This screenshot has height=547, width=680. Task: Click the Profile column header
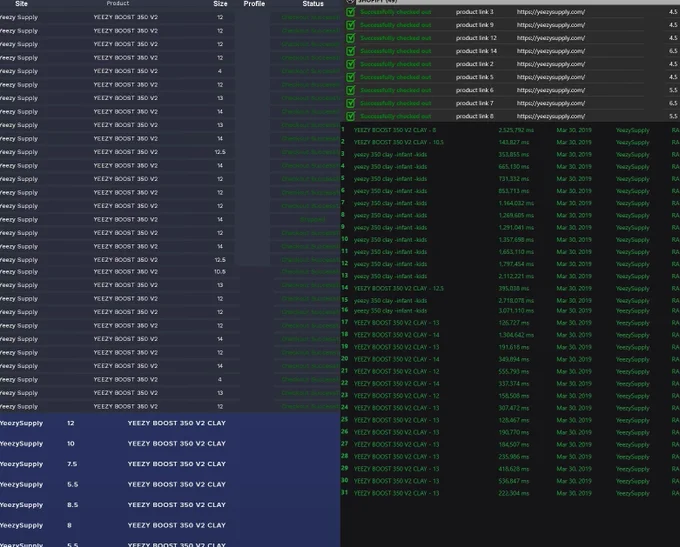click(254, 3)
